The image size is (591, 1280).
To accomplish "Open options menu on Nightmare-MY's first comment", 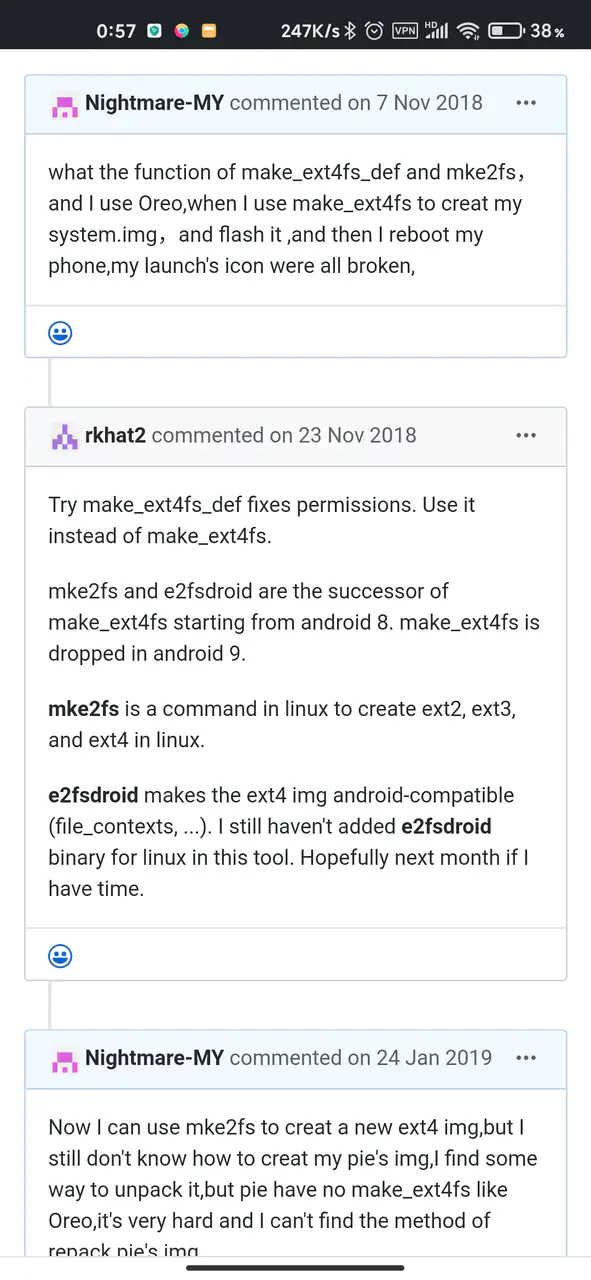I will 526,103.
